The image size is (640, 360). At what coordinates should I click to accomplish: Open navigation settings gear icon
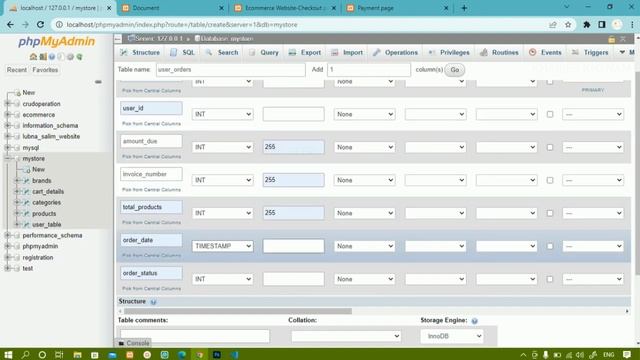70,57
